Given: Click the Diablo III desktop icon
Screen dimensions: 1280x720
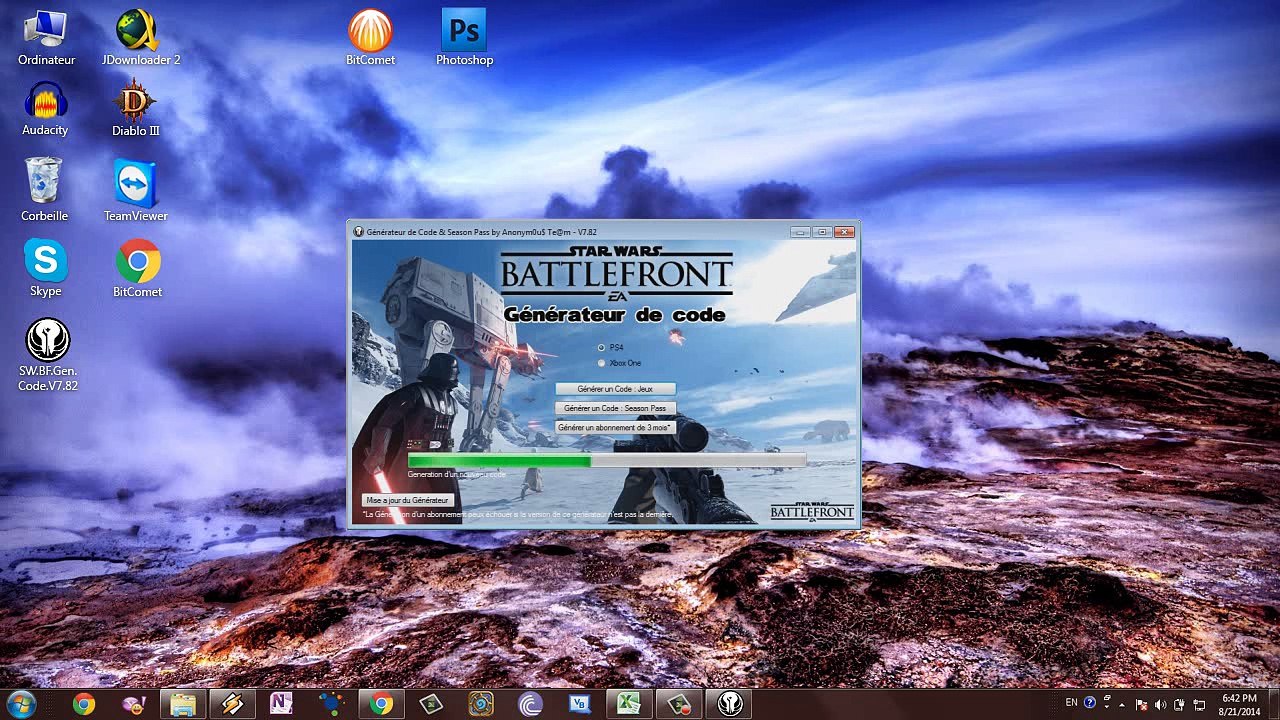Looking at the screenshot, I should pyautogui.click(x=136, y=110).
